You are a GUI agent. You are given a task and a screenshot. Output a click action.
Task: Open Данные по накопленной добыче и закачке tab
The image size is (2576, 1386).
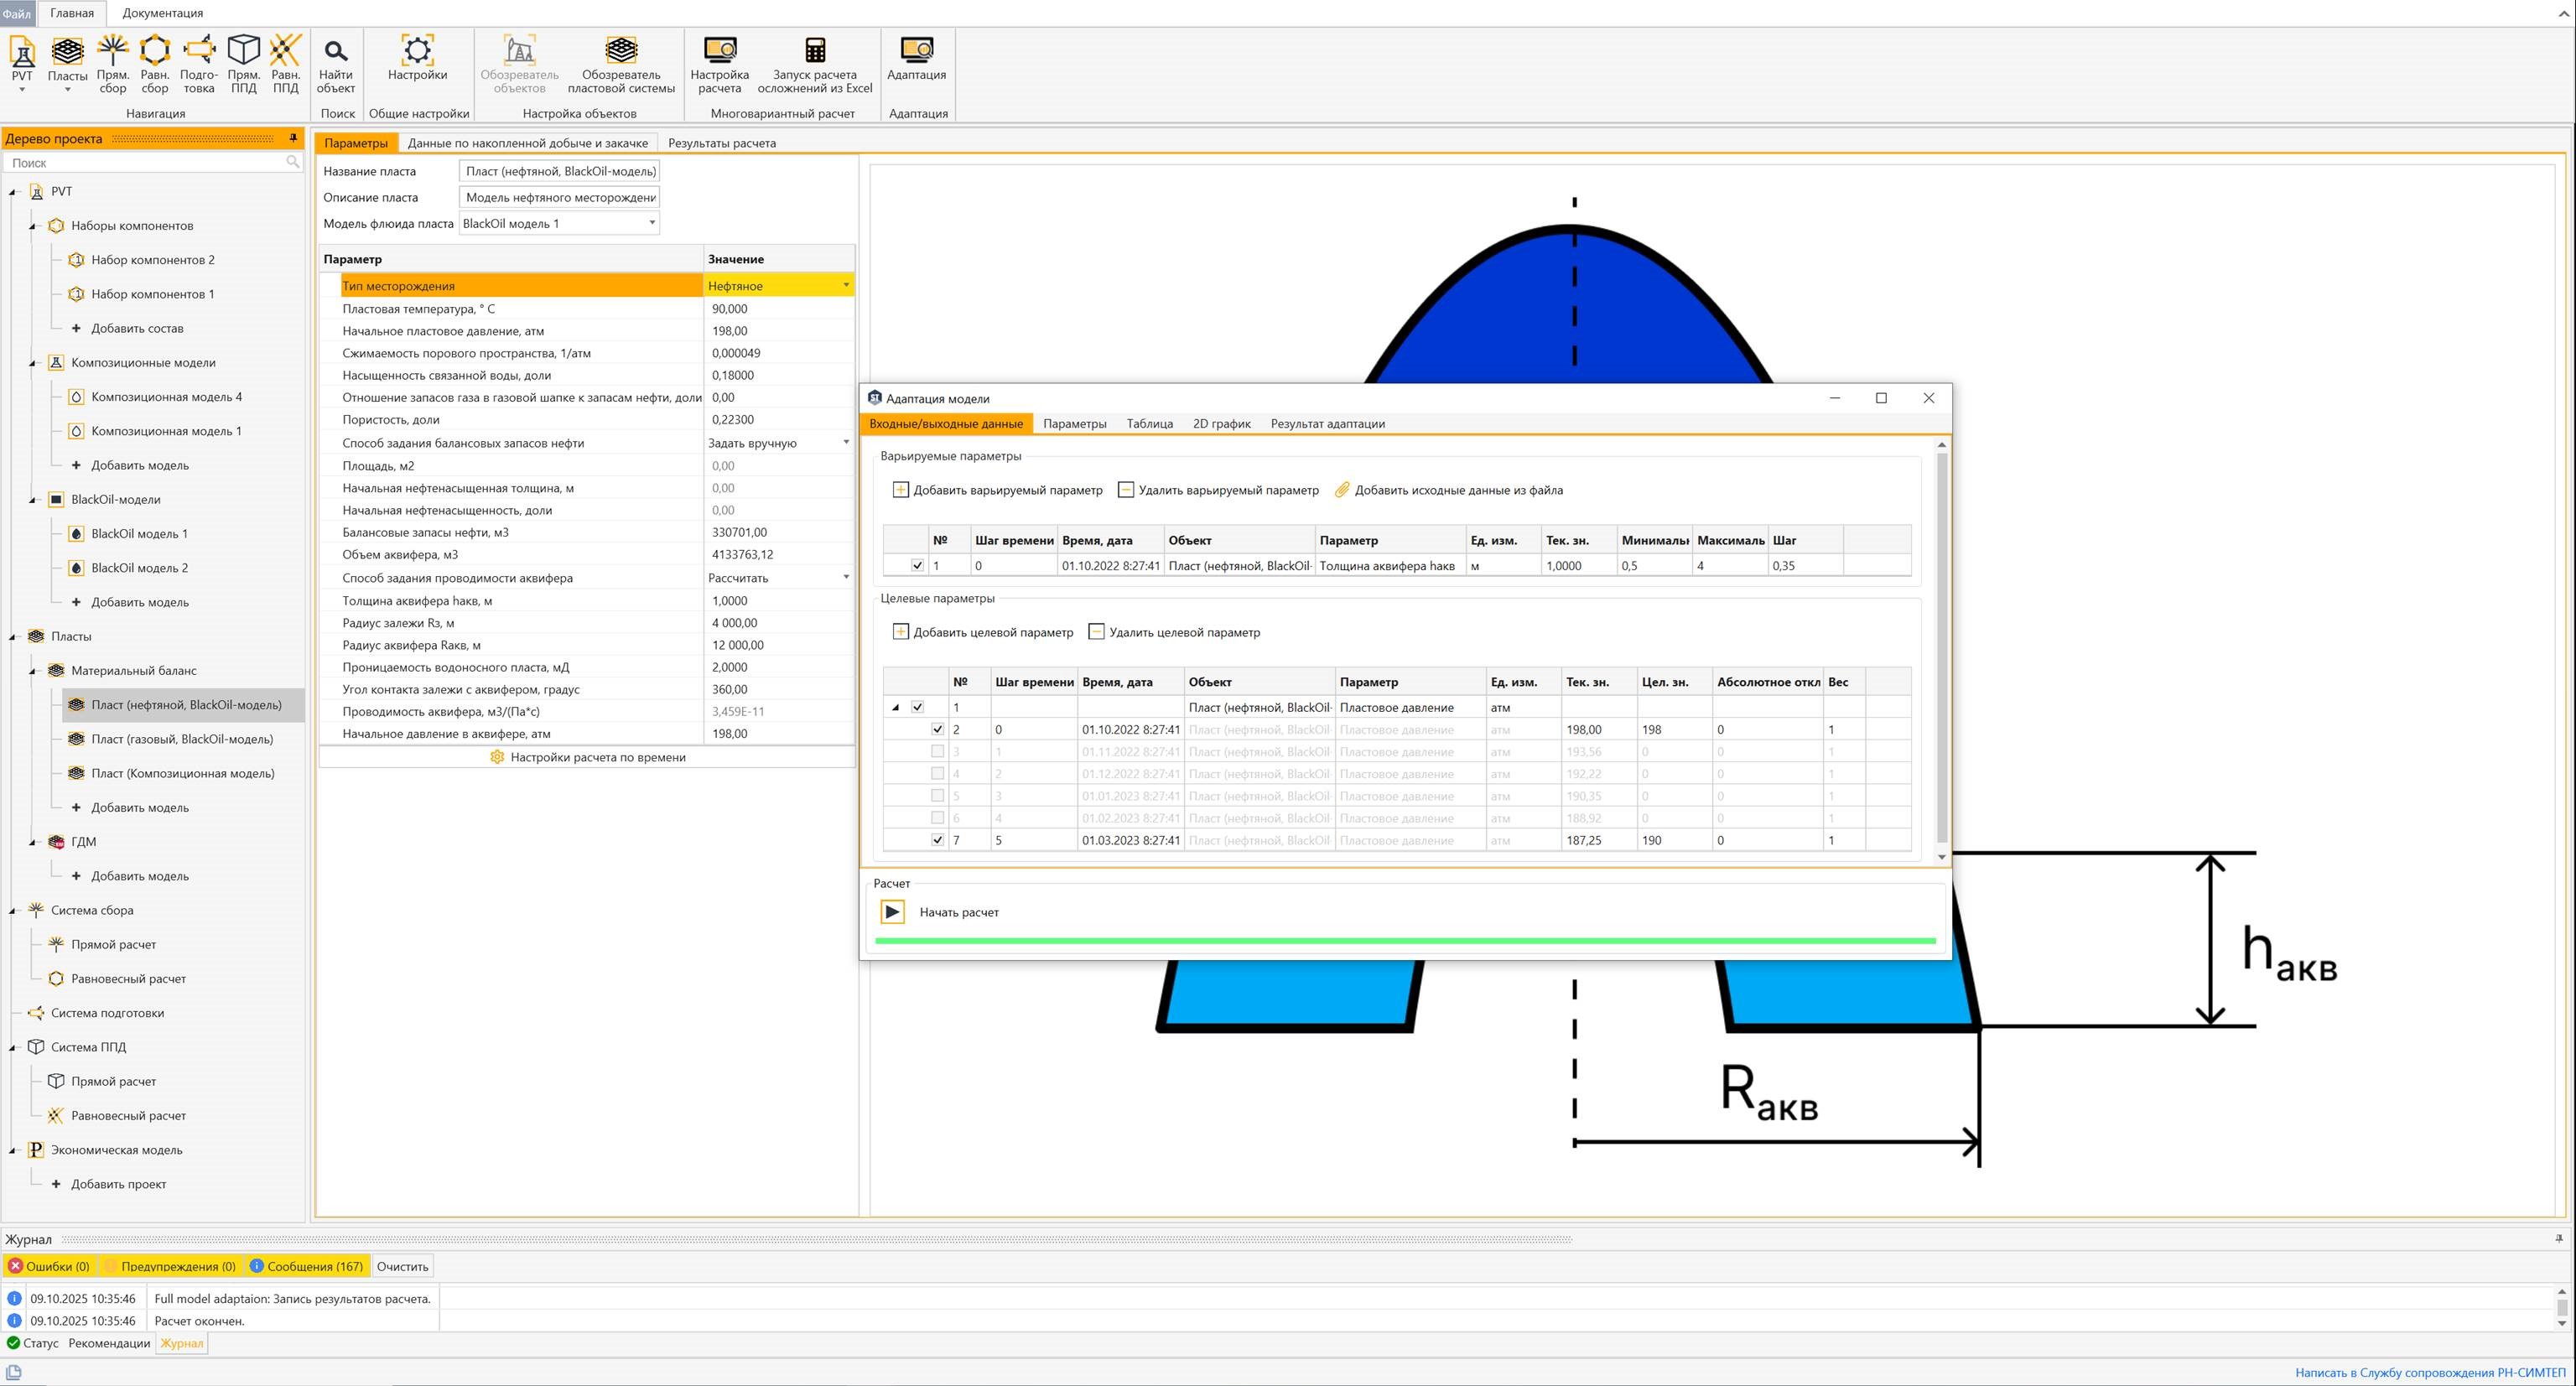tap(527, 143)
